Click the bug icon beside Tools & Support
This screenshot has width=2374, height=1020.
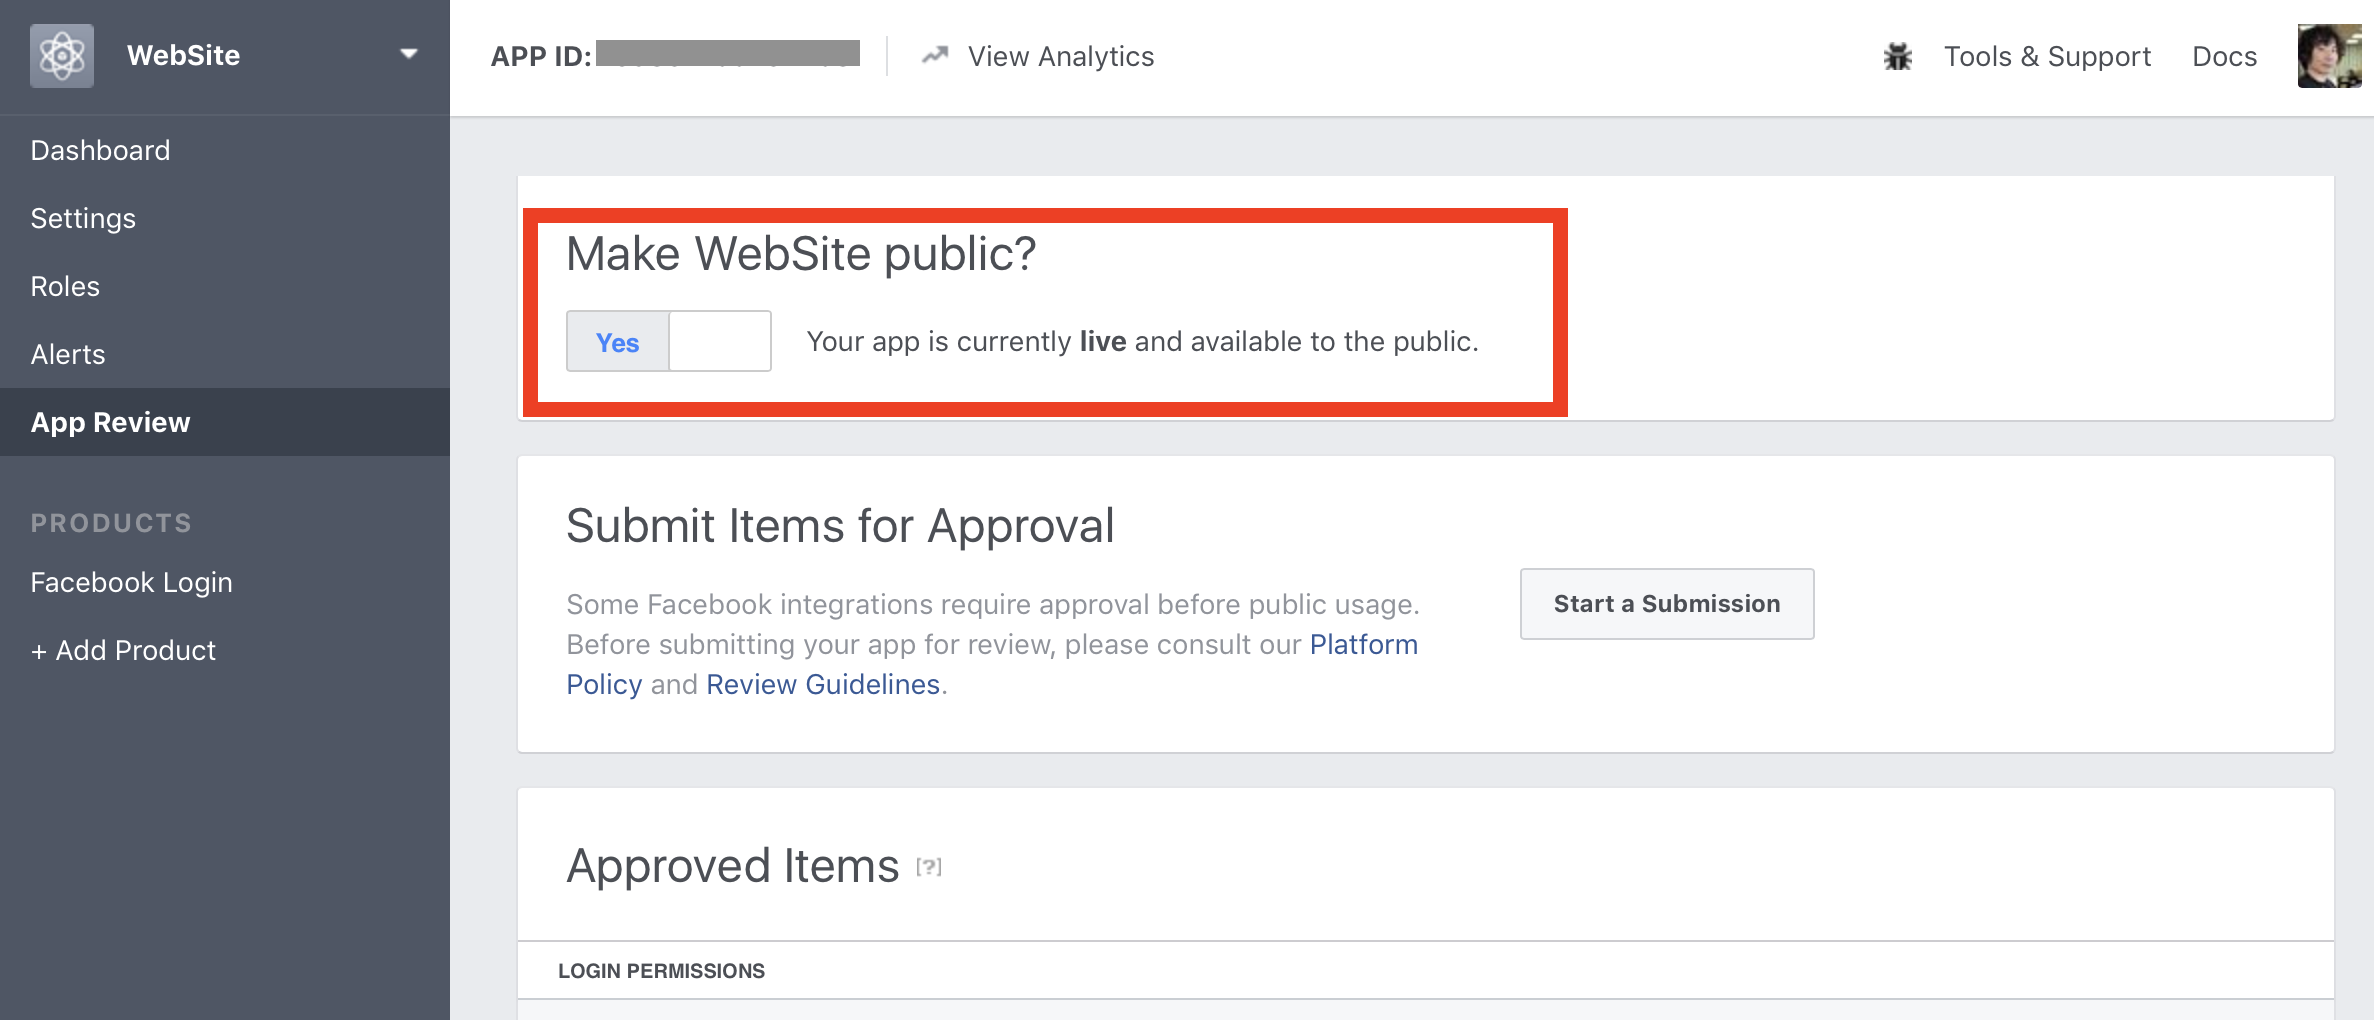coord(1897,57)
